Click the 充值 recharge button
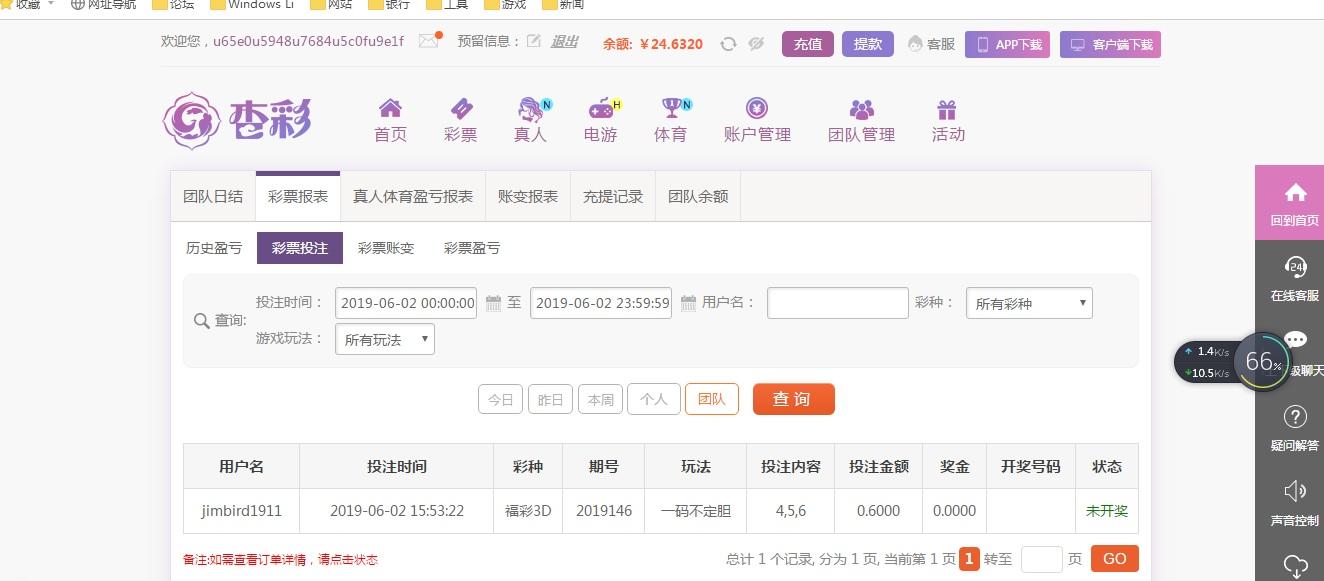The image size is (1324, 581). point(808,44)
